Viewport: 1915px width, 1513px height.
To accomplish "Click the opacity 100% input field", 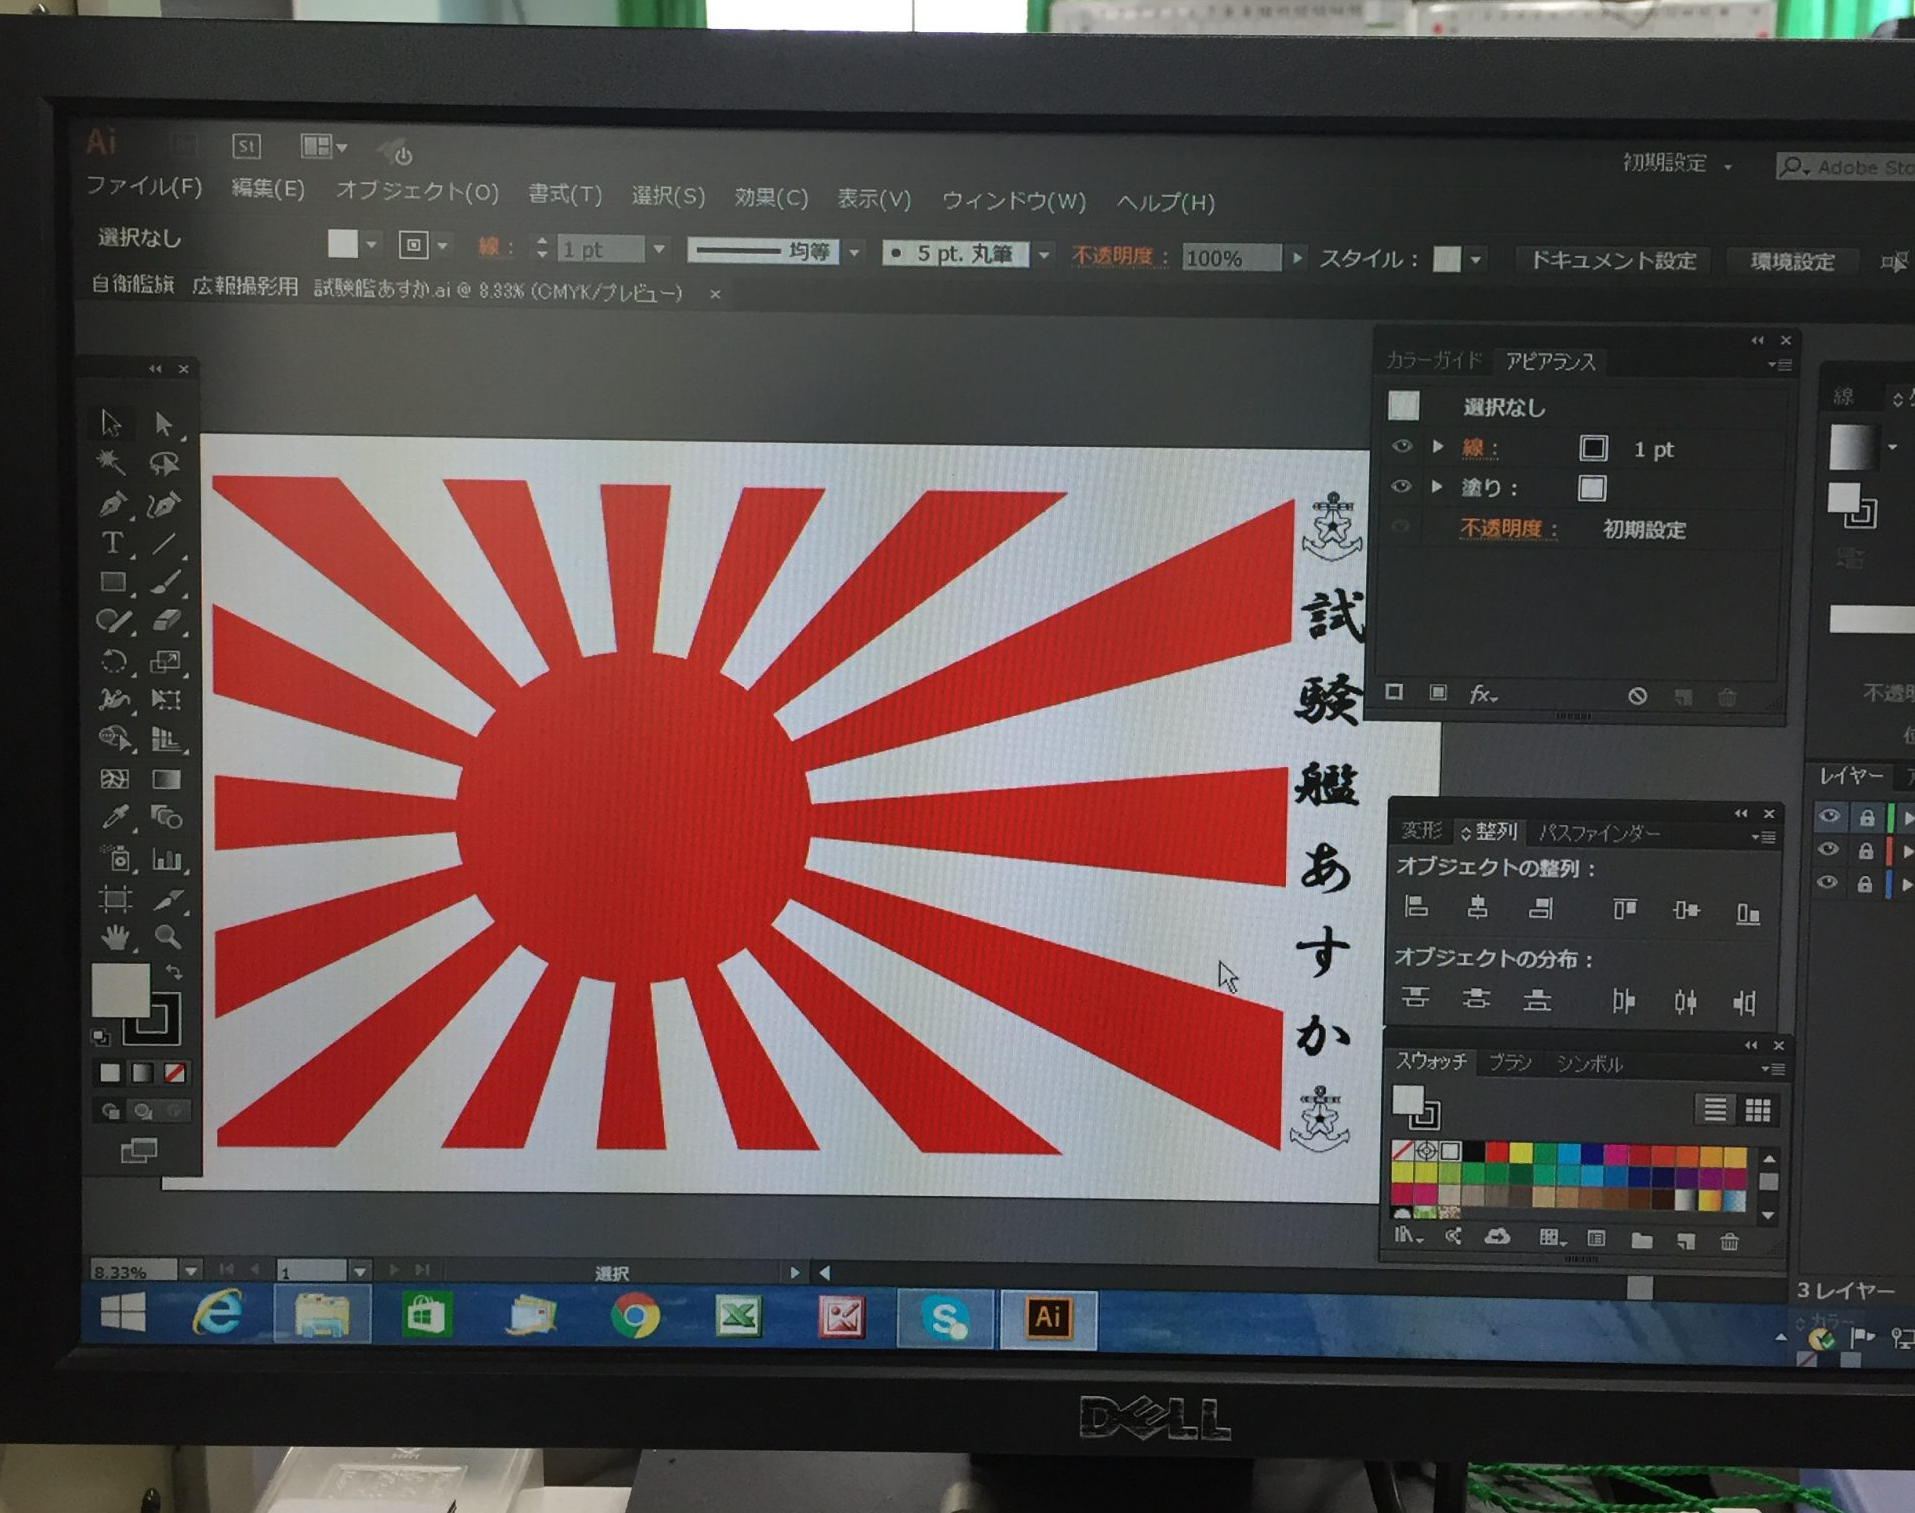I will point(1230,258).
